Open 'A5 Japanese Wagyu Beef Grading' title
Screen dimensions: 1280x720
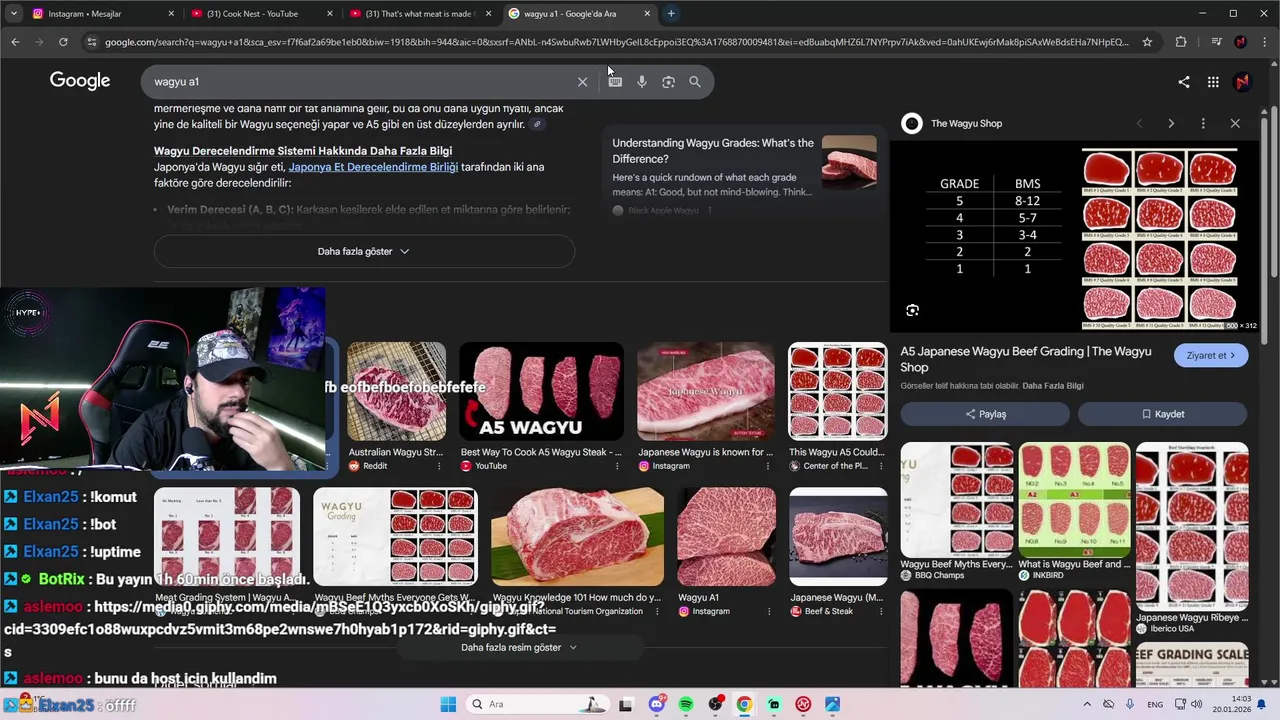pos(1026,359)
